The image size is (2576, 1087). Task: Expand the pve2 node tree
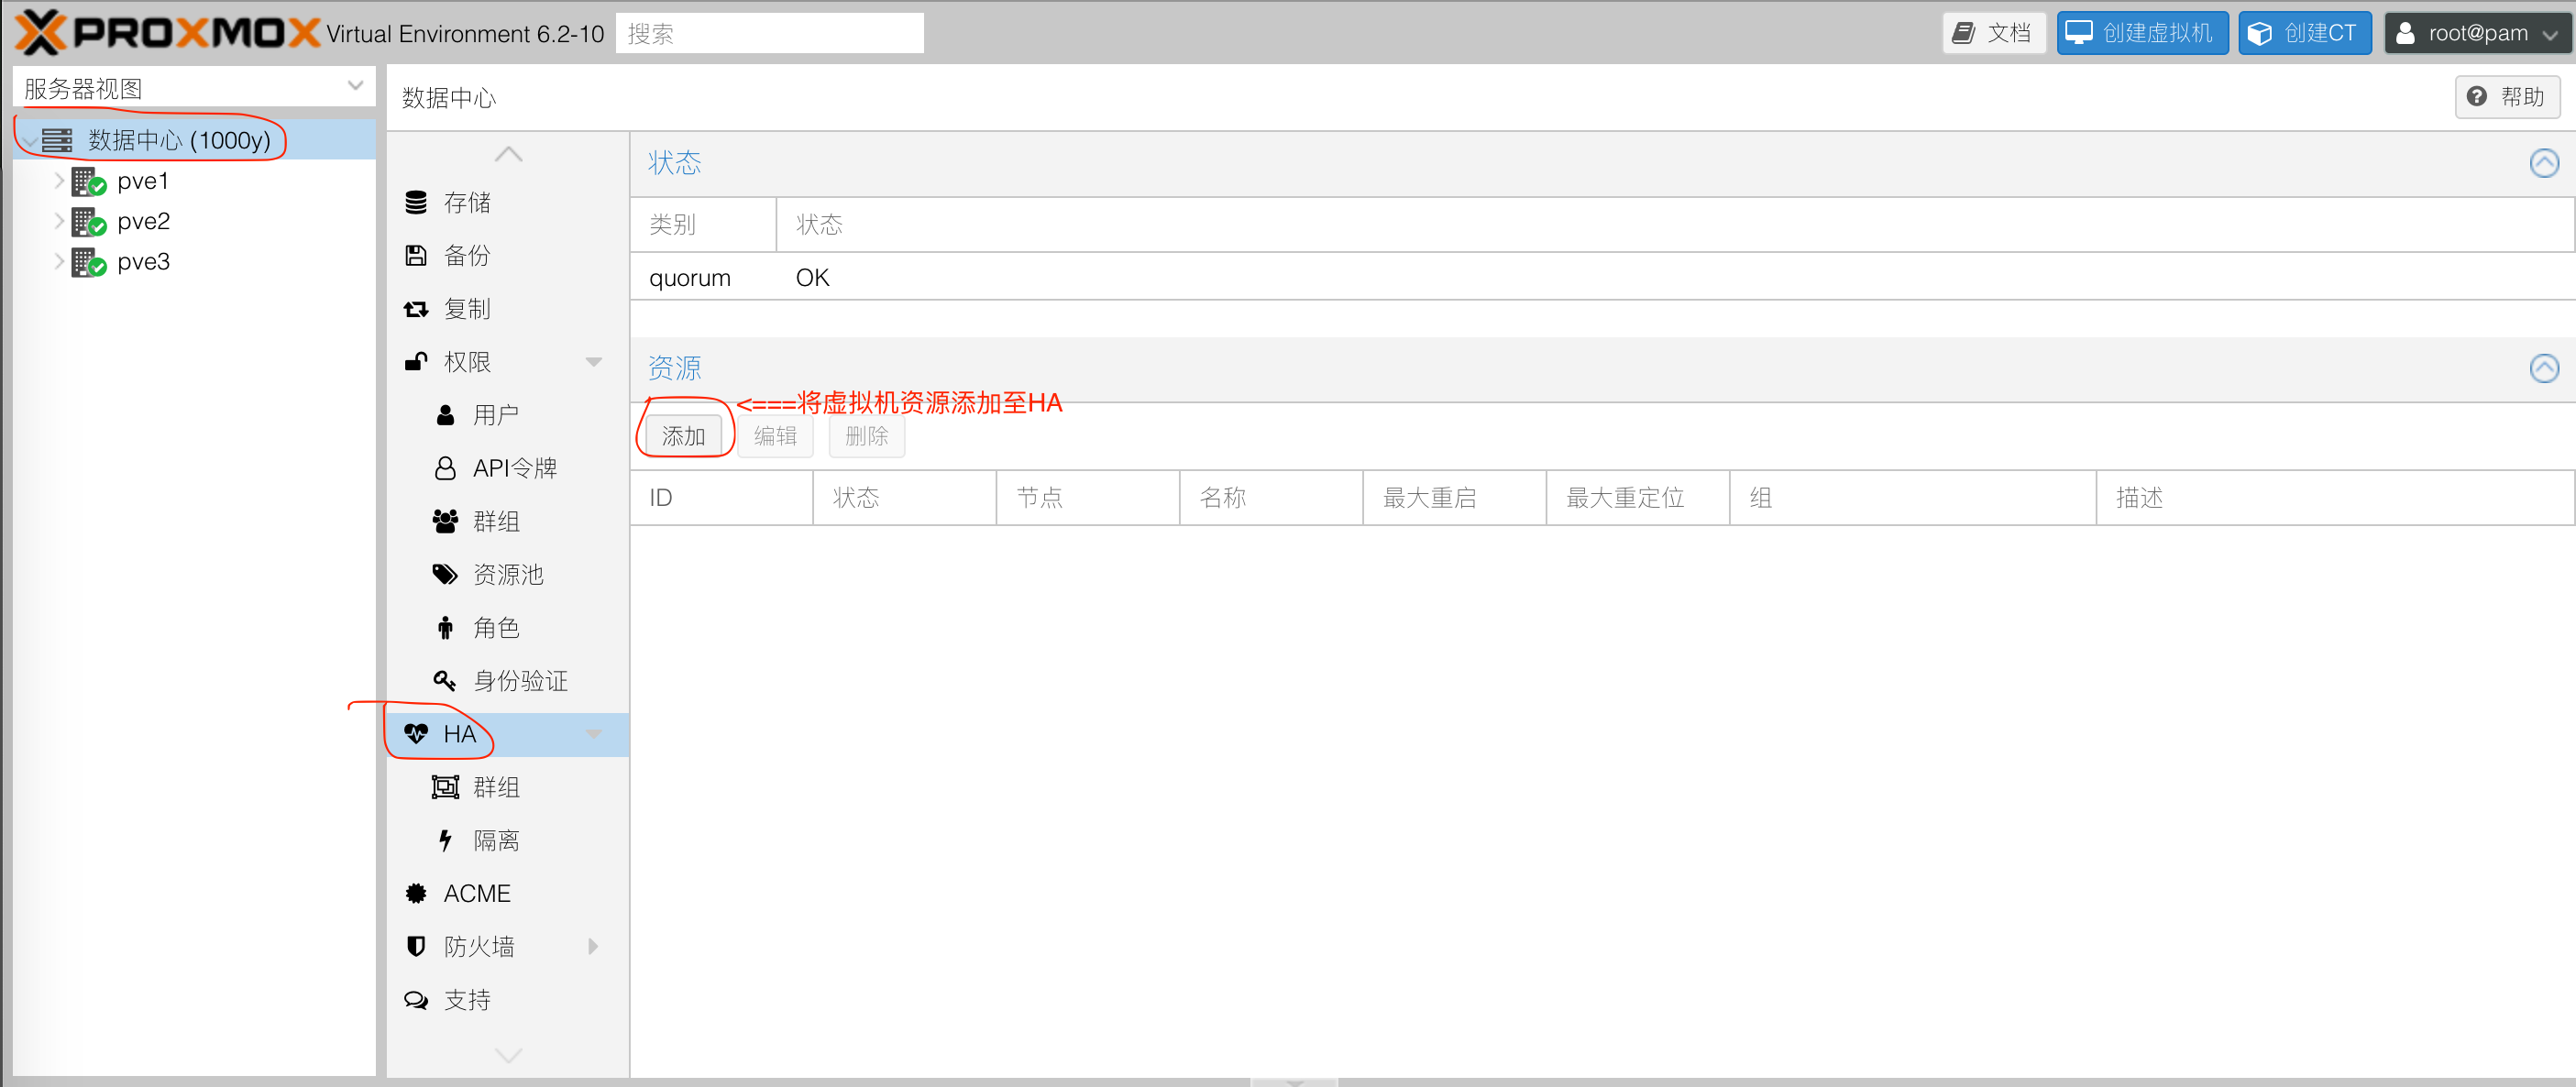[x=59, y=221]
